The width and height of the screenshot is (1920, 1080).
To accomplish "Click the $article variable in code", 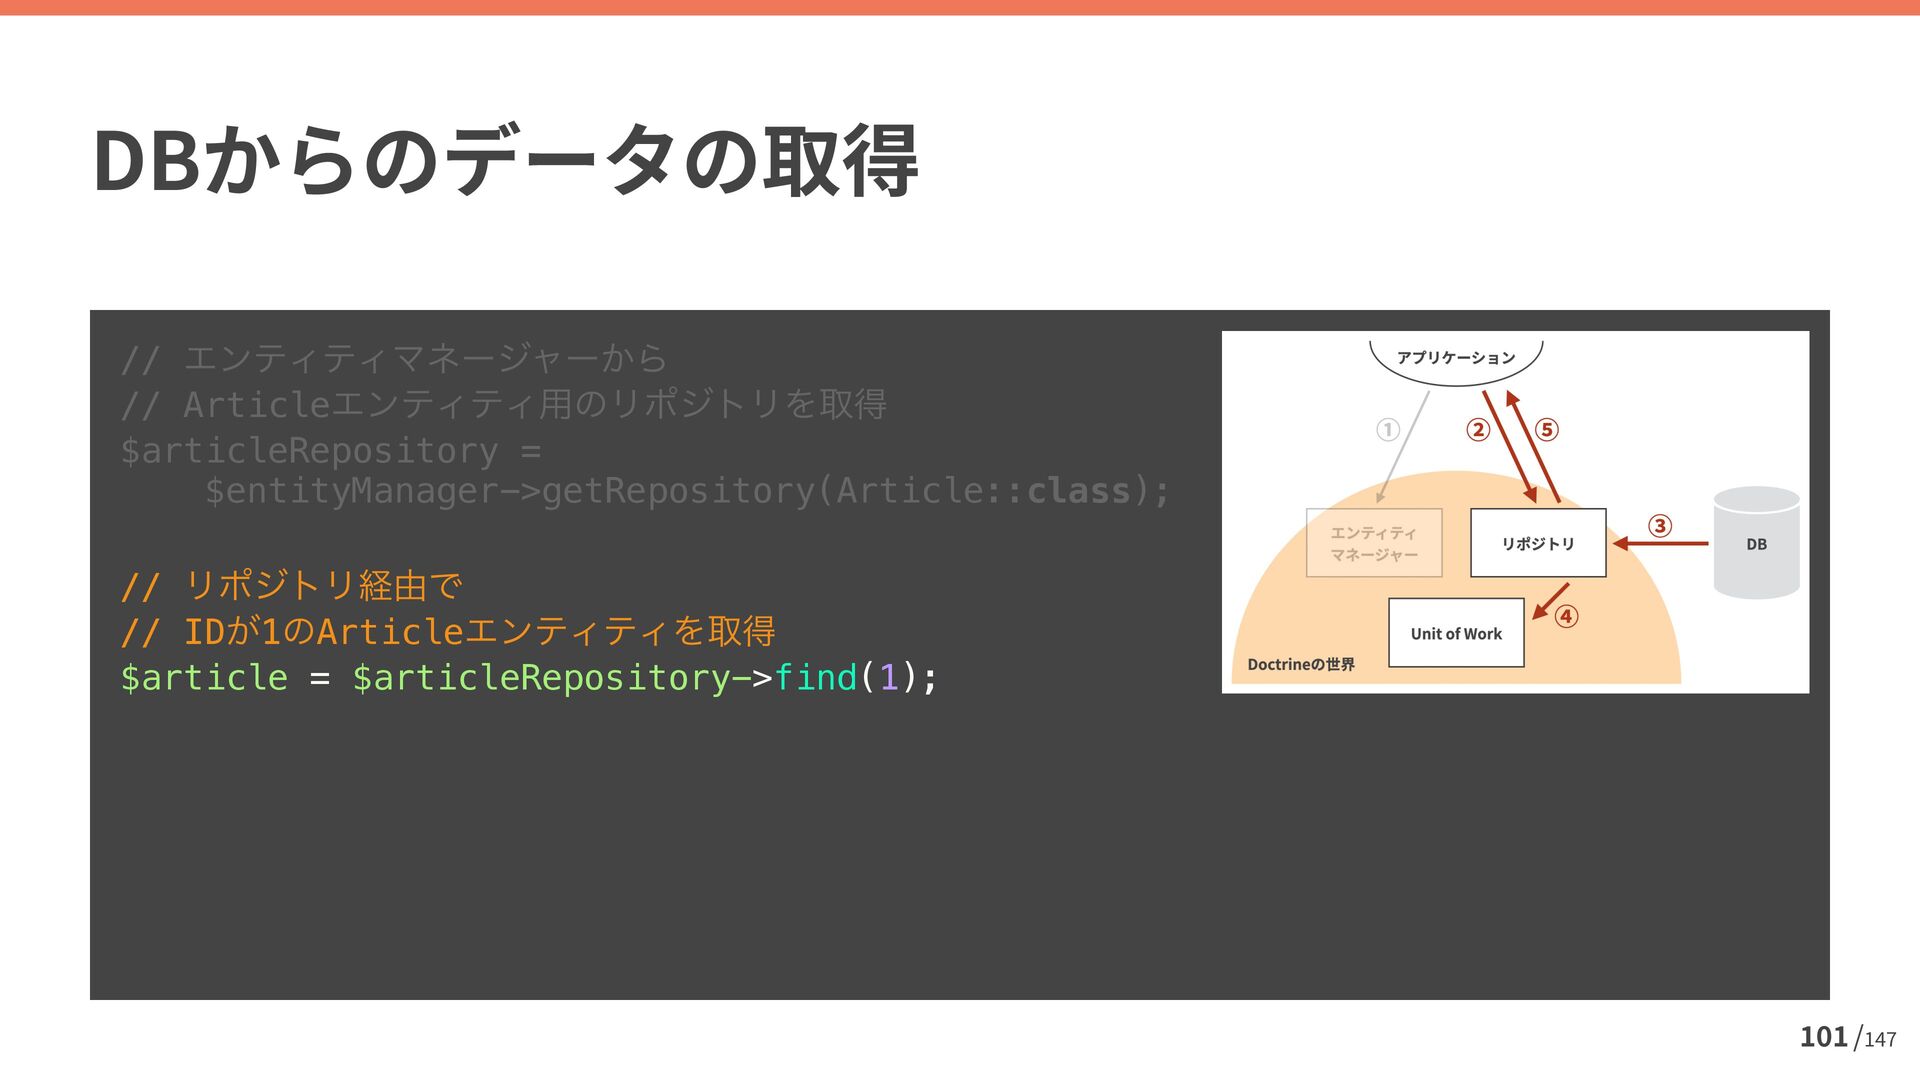I will pos(204,678).
